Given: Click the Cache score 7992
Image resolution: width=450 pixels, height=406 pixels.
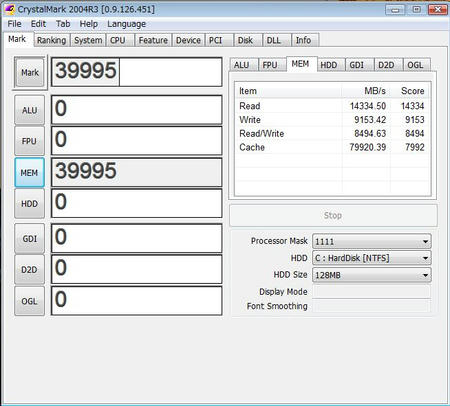Looking at the screenshot, I should click(x=415, y=147).
